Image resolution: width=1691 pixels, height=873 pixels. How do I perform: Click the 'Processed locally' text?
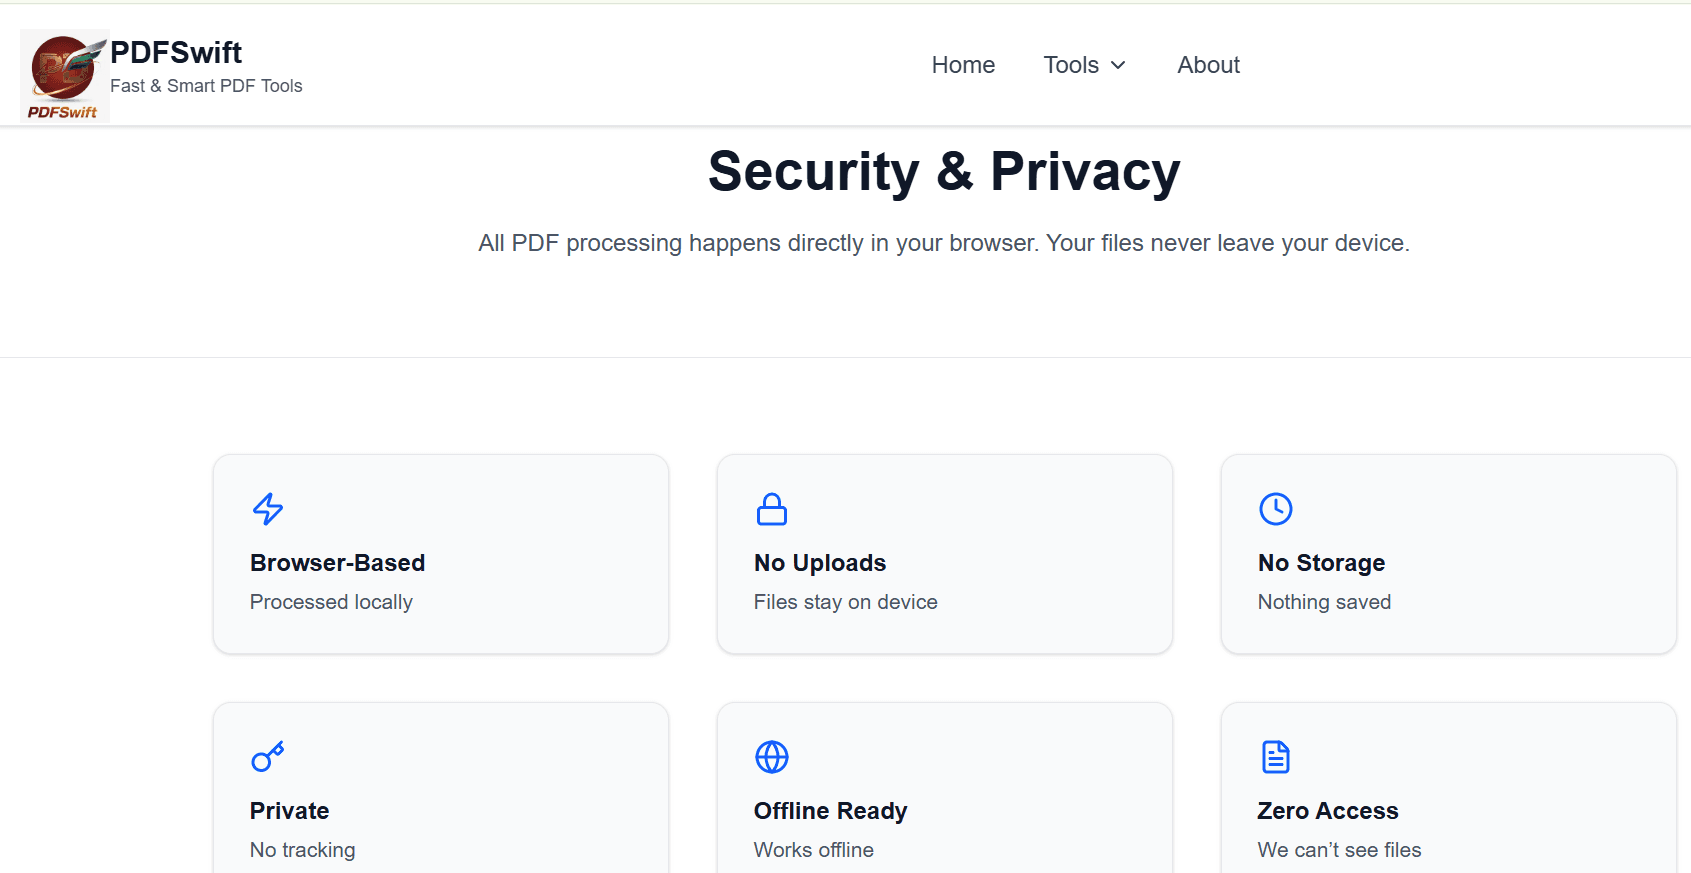point(331,602)
